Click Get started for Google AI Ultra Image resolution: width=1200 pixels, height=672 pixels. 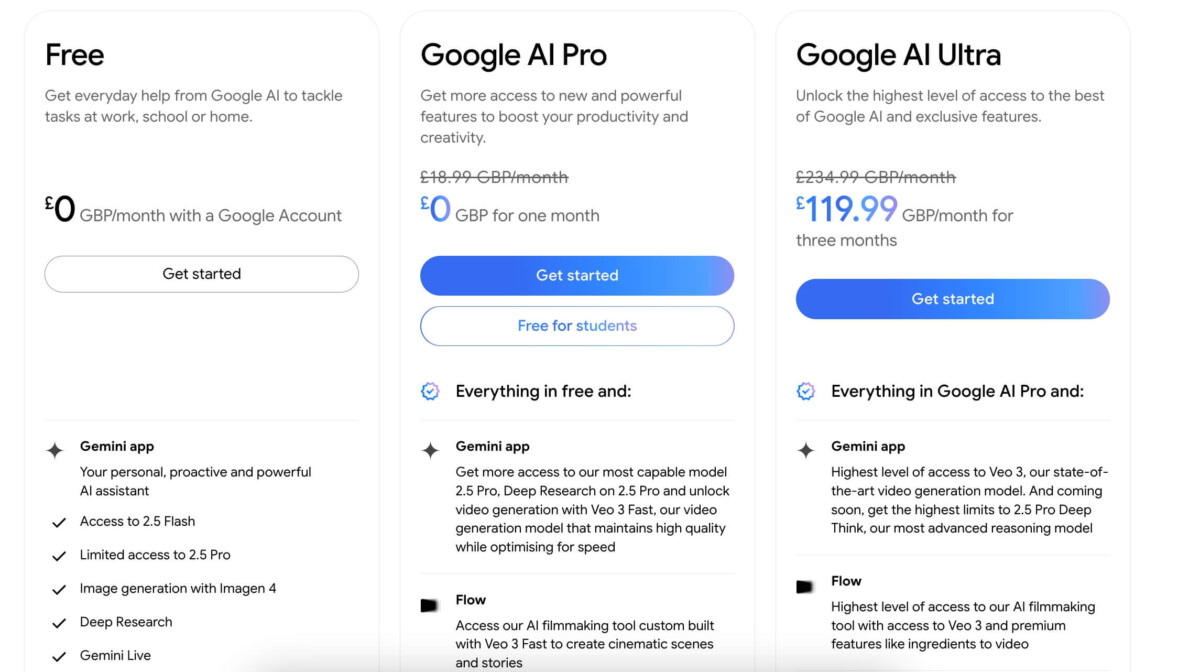953,299
